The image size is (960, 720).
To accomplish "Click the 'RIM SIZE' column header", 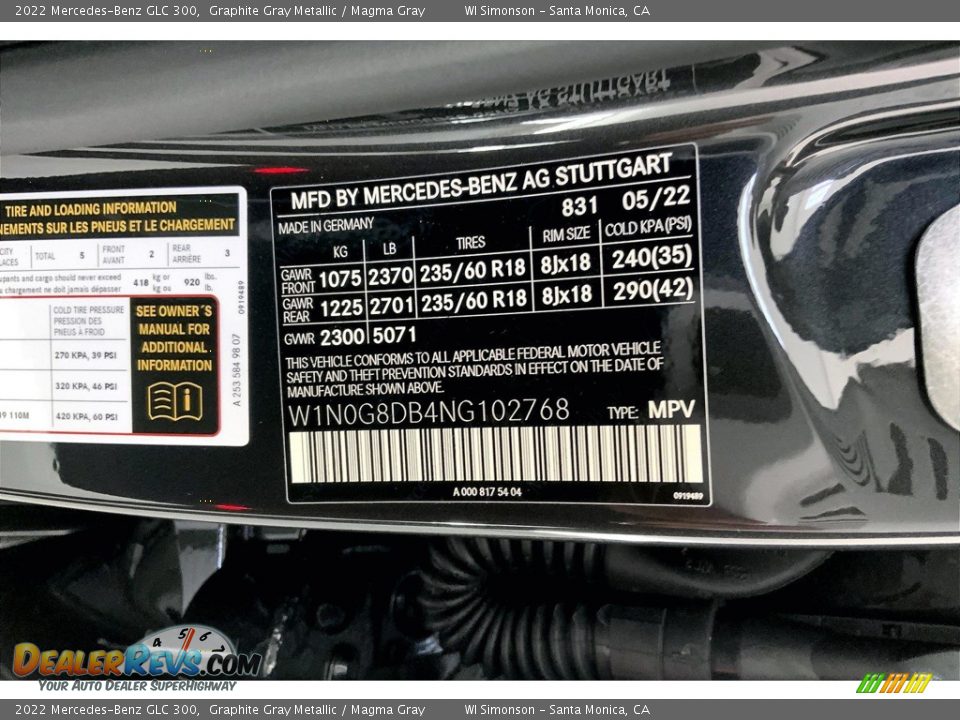I will click(x=566, y=234).
